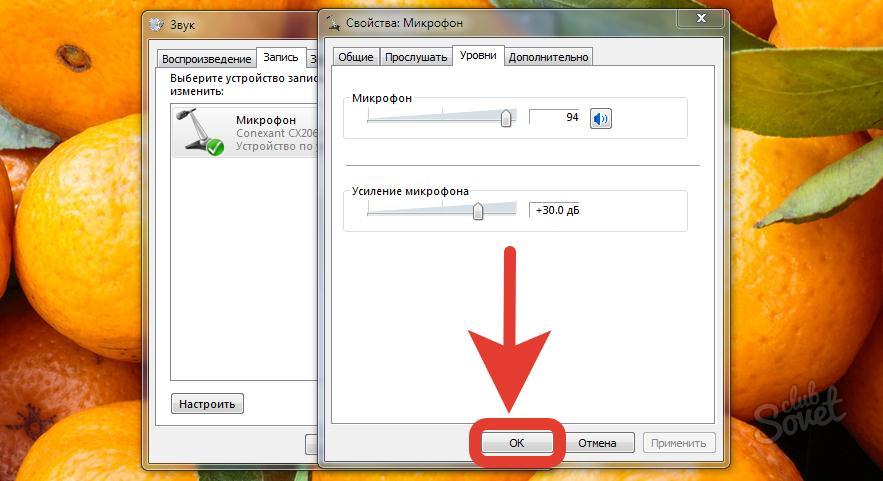Viewport: 883px width, 481px height.
Task: Click the boost value field +30.0 дБ
Action: tap(554, 210)
